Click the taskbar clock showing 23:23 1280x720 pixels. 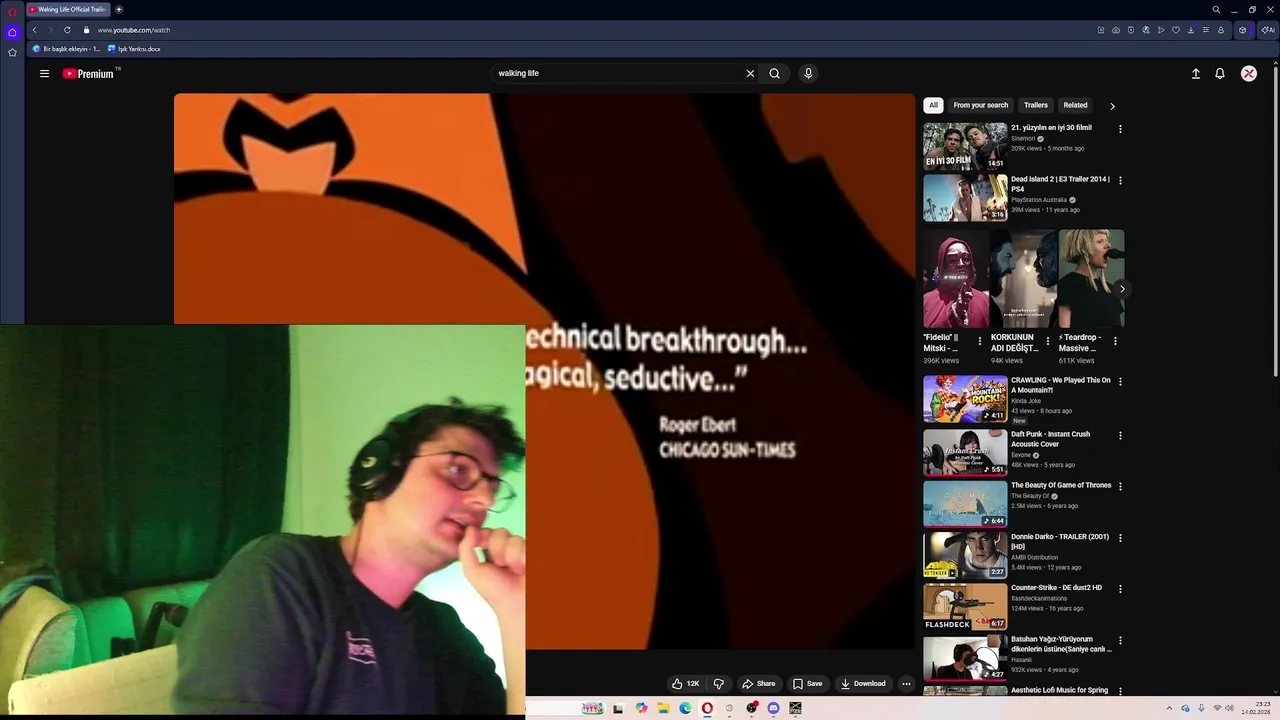coord(1256,708)
